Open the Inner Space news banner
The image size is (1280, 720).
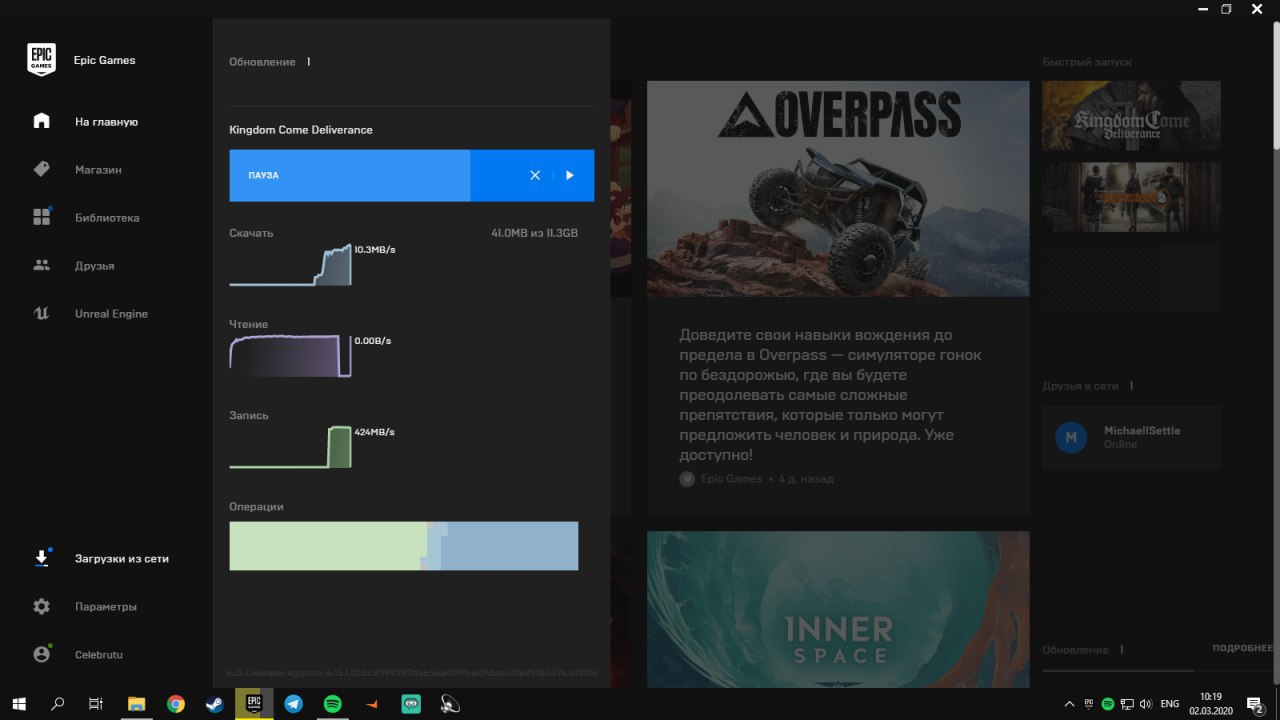838,608
